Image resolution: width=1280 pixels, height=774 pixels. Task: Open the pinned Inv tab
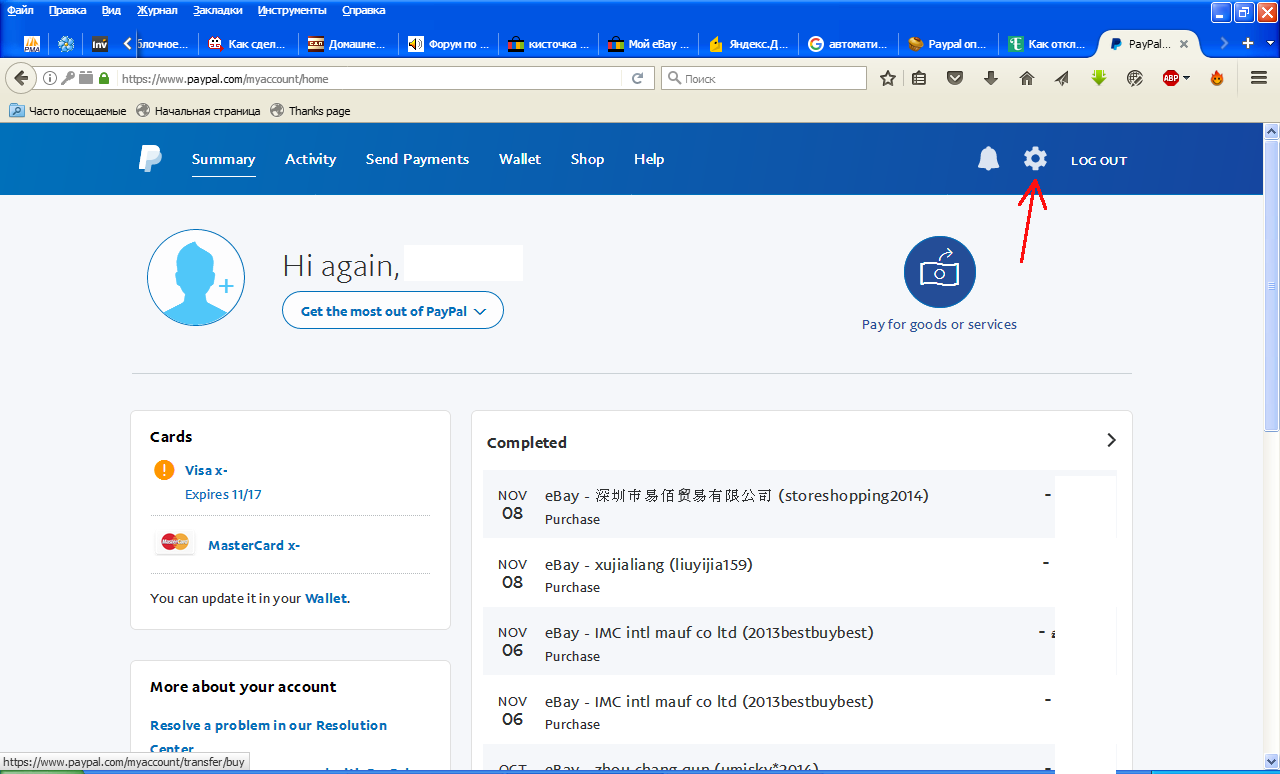click(100, 44)
